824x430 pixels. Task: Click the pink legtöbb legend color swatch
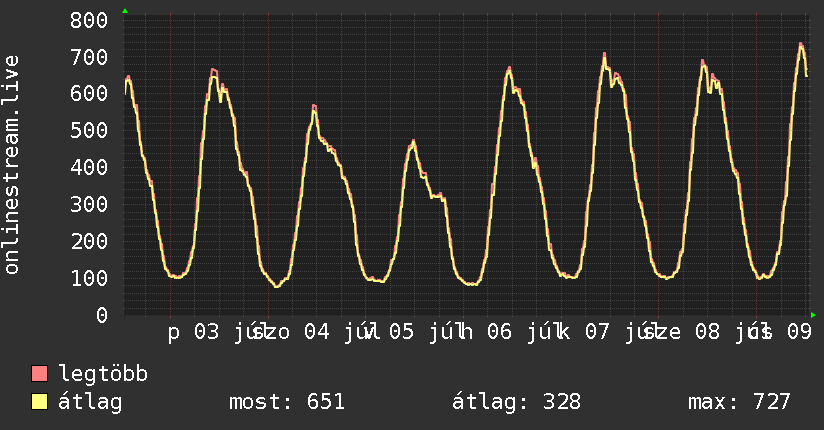pos(39,374)
